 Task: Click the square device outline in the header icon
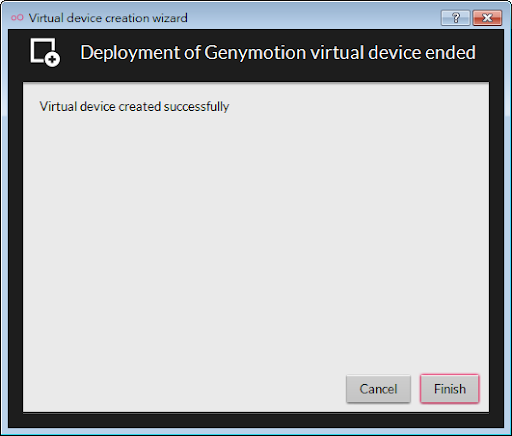(x=40, y=48)
